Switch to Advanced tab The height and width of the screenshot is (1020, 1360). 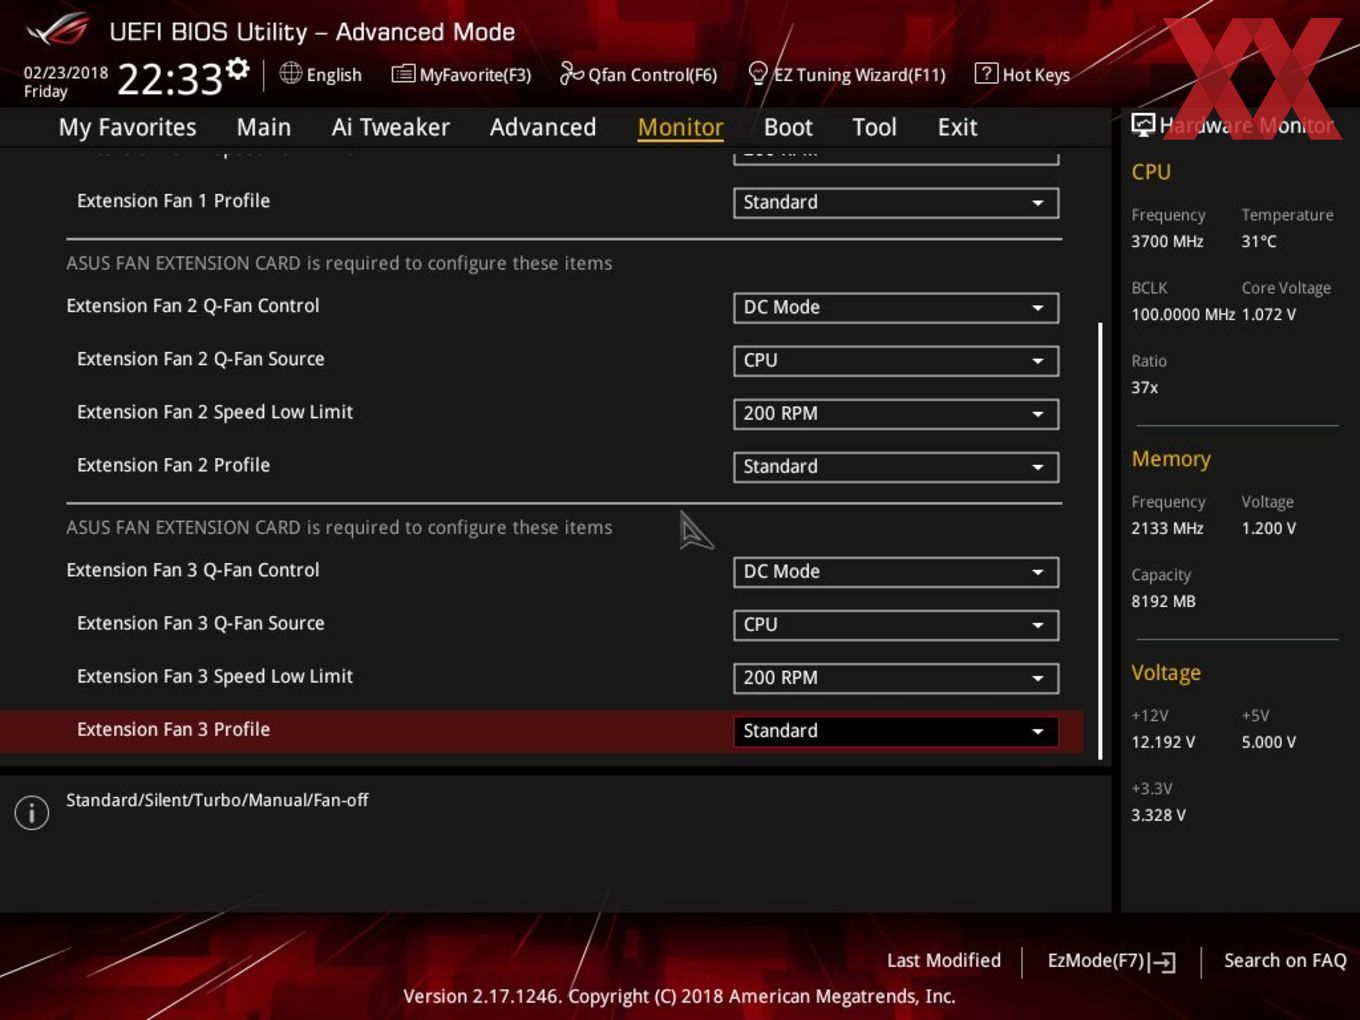[543, 127]
